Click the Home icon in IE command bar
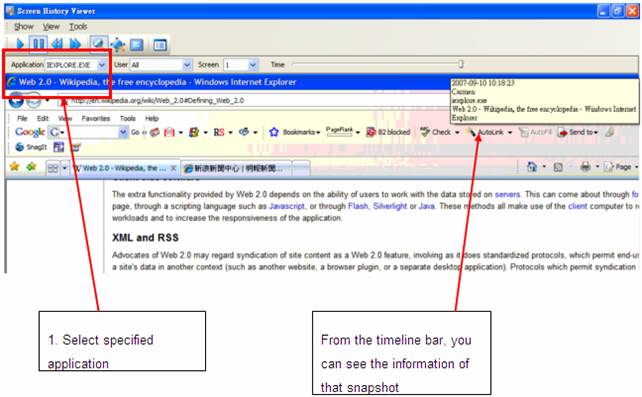642x397 pixels. point(531,167)
